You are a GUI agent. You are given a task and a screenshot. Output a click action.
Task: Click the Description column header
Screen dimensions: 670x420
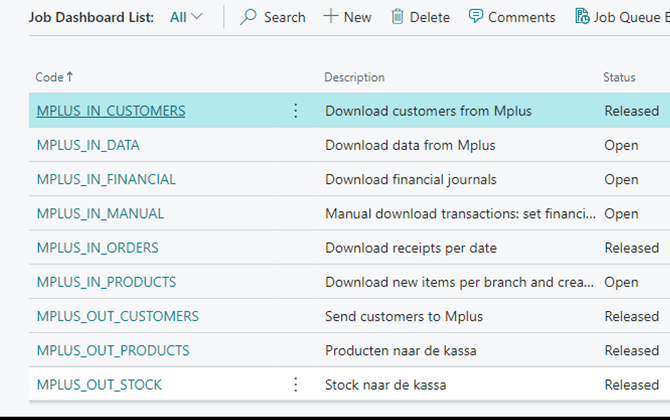point(354,77)
